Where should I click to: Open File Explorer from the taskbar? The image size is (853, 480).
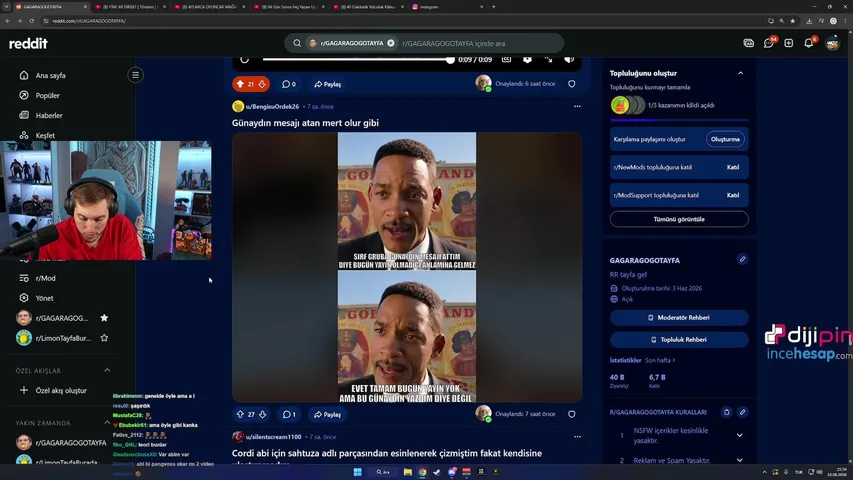[407, 472]
